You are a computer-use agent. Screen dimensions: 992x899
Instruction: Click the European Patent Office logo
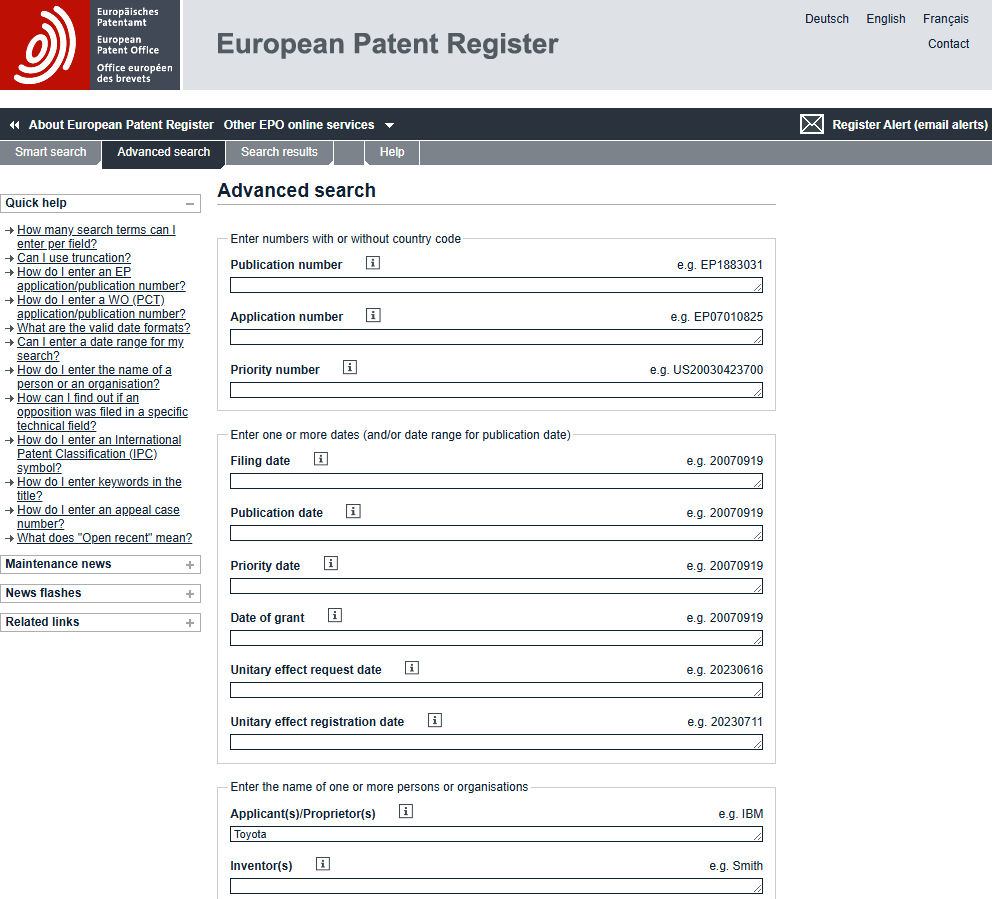(x=90, y=45)
